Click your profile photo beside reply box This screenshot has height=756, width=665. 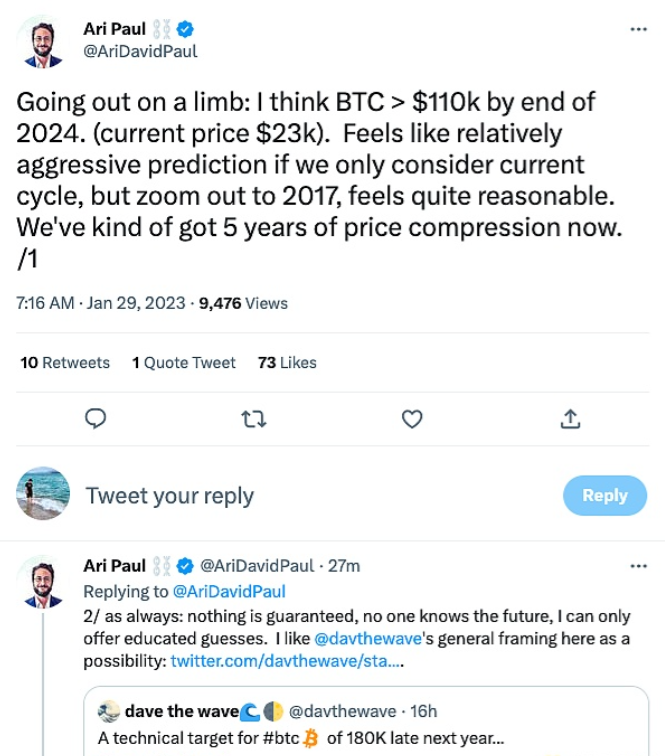point(43,495)
